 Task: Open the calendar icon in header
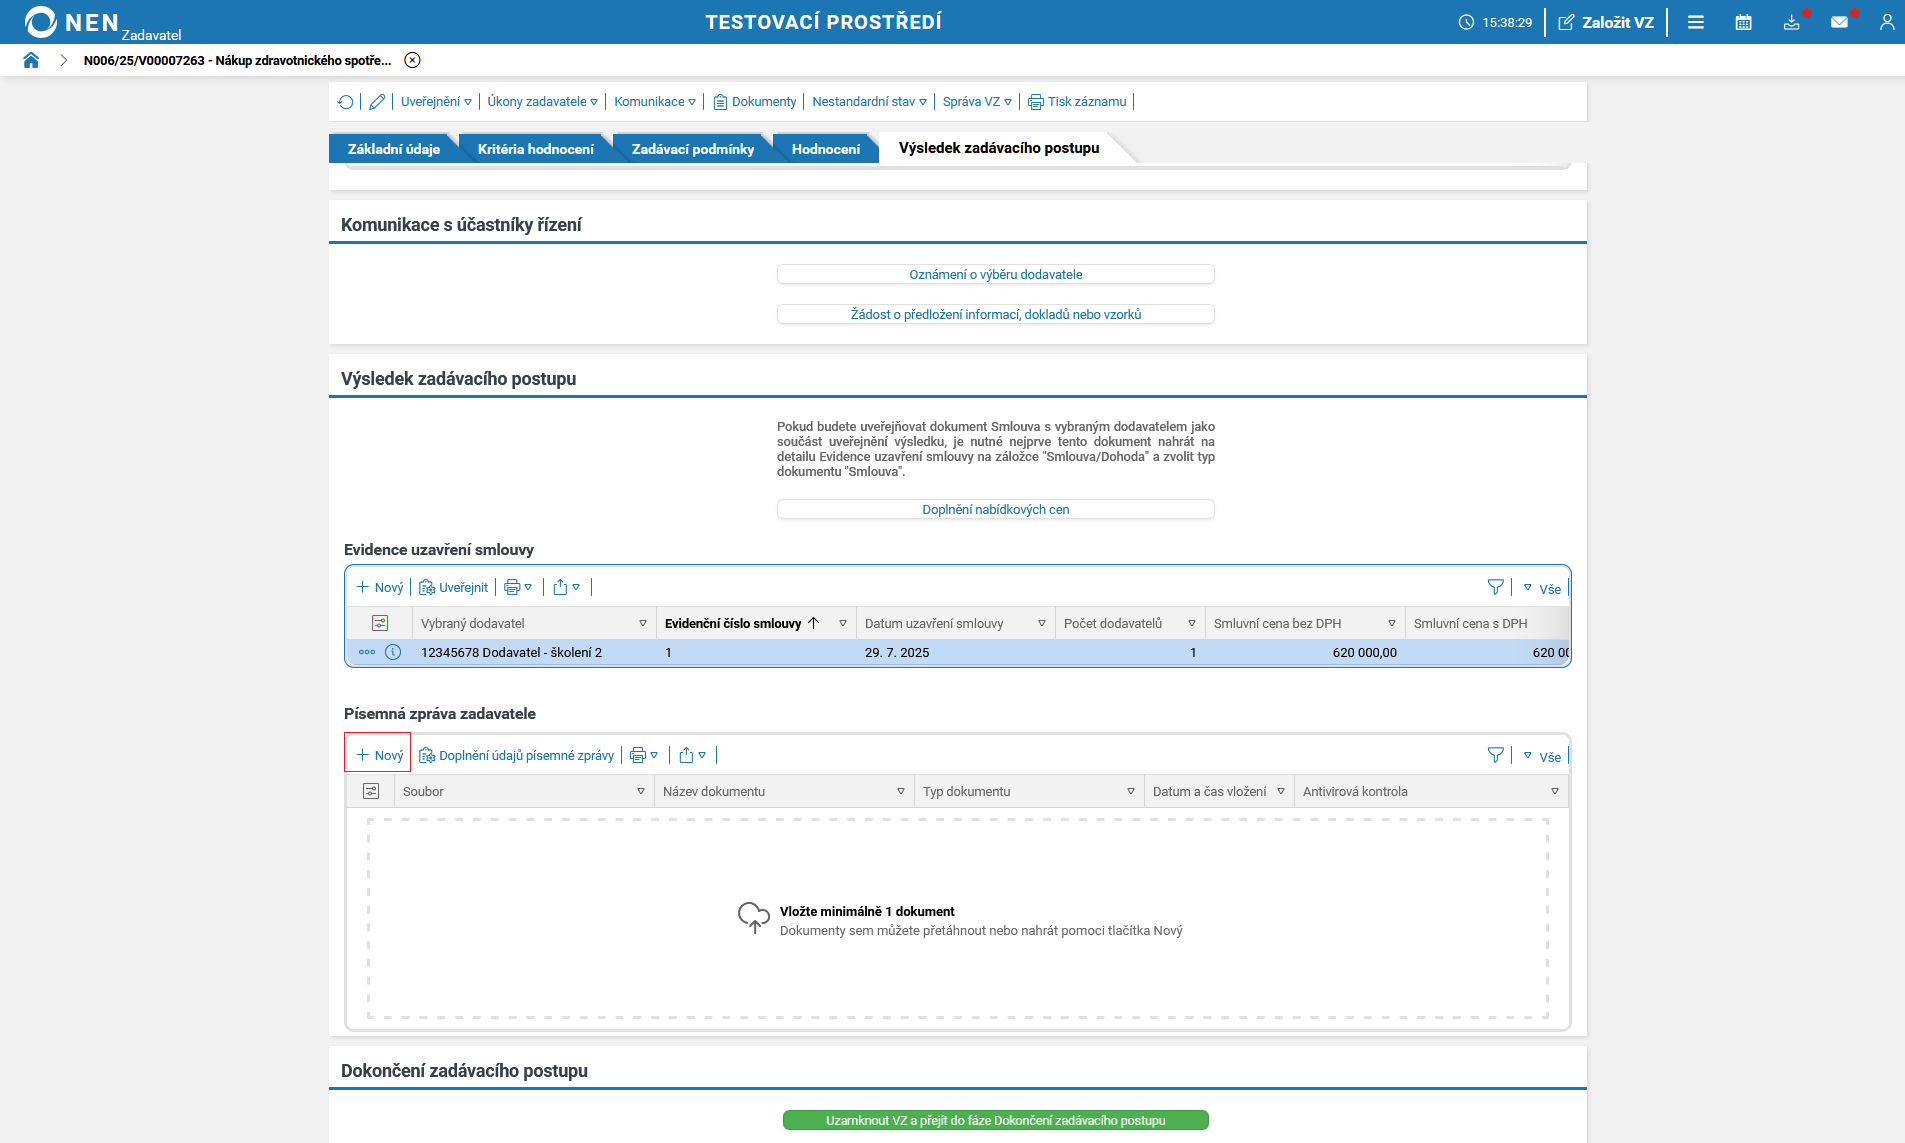[1743, 22]
